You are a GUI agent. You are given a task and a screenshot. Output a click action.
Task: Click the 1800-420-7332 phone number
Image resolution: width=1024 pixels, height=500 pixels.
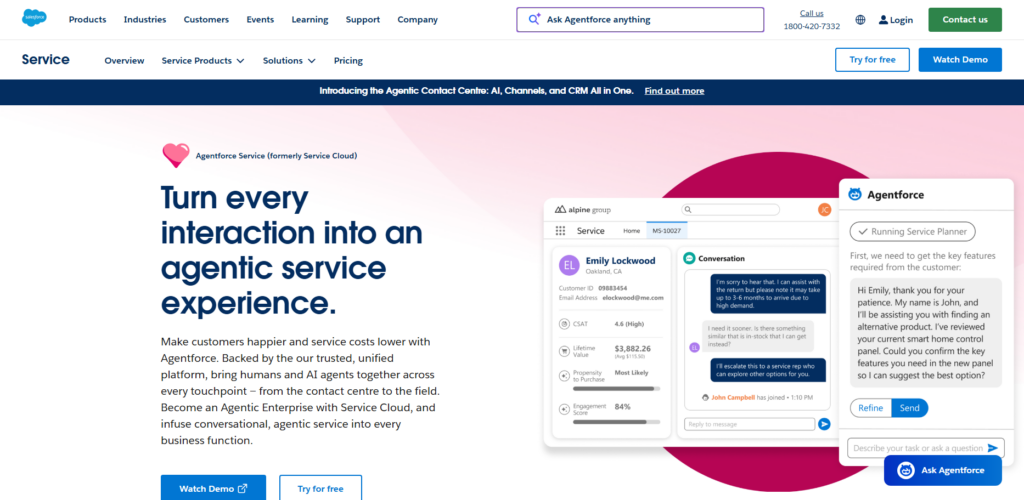coord(812,26)
